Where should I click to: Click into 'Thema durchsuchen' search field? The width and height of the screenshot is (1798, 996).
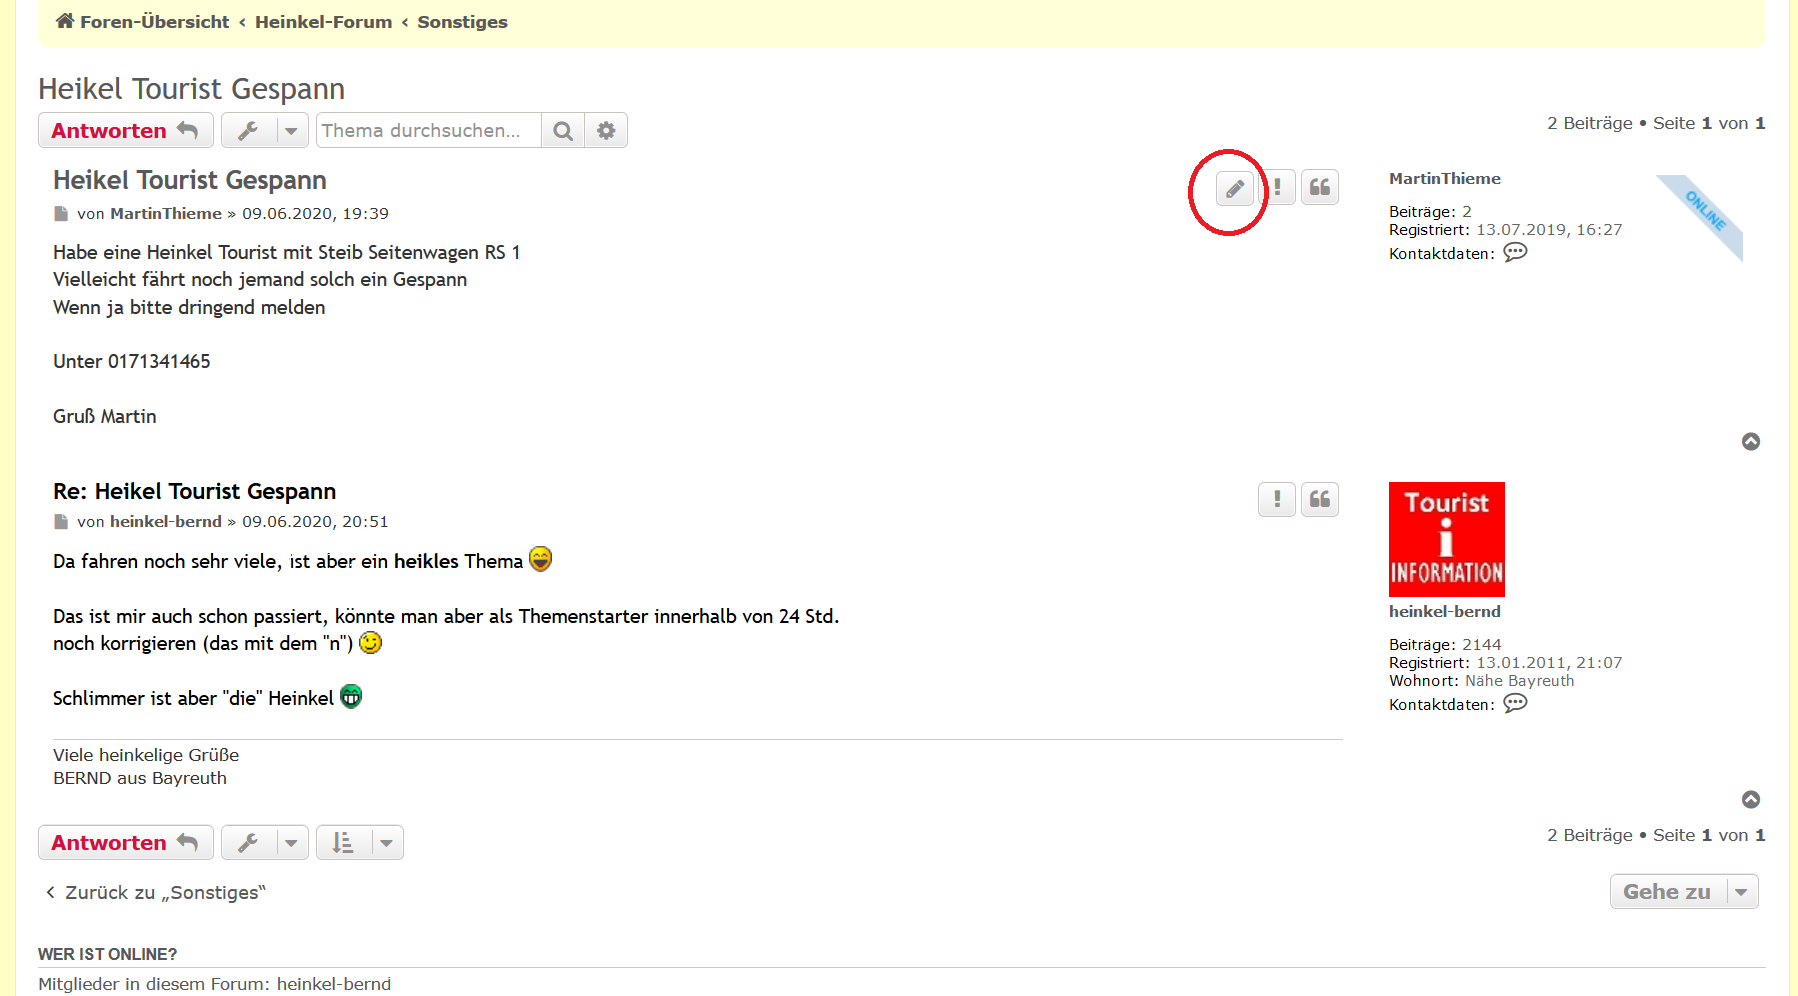pos(428,131)
